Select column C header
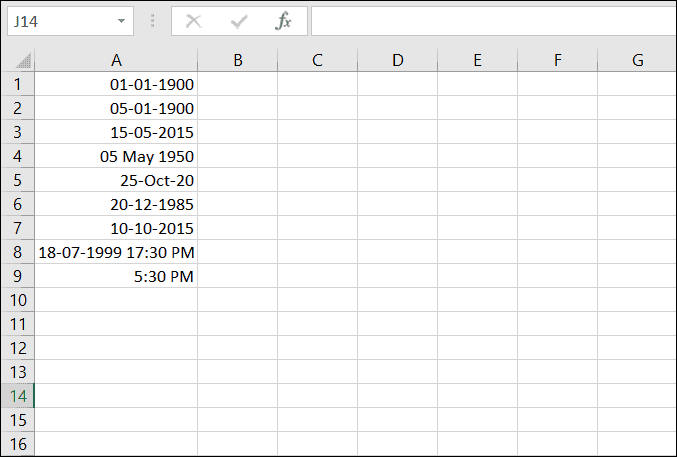Screen dimensions: 677x457 click(x=317, y=60)
